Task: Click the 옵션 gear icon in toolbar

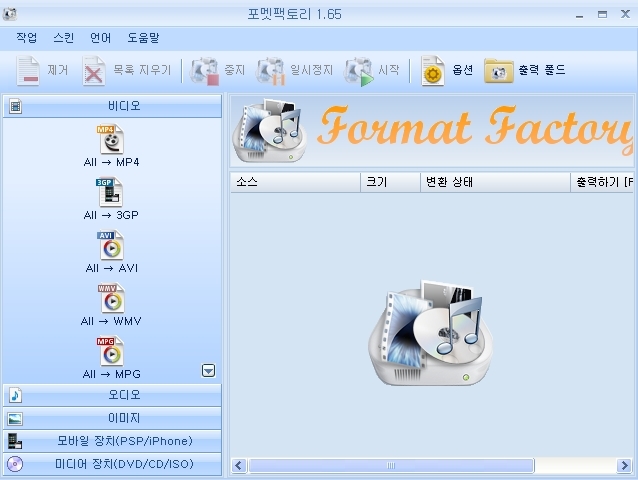Action: tap(433, 71)
